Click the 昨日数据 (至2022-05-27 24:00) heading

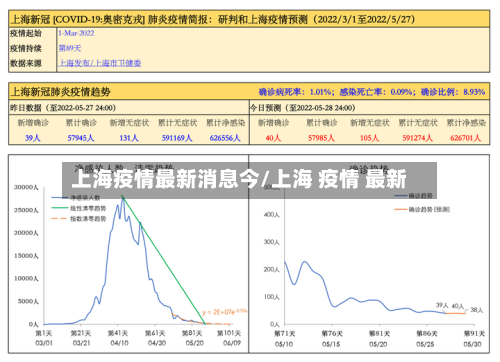pos(63,108)
